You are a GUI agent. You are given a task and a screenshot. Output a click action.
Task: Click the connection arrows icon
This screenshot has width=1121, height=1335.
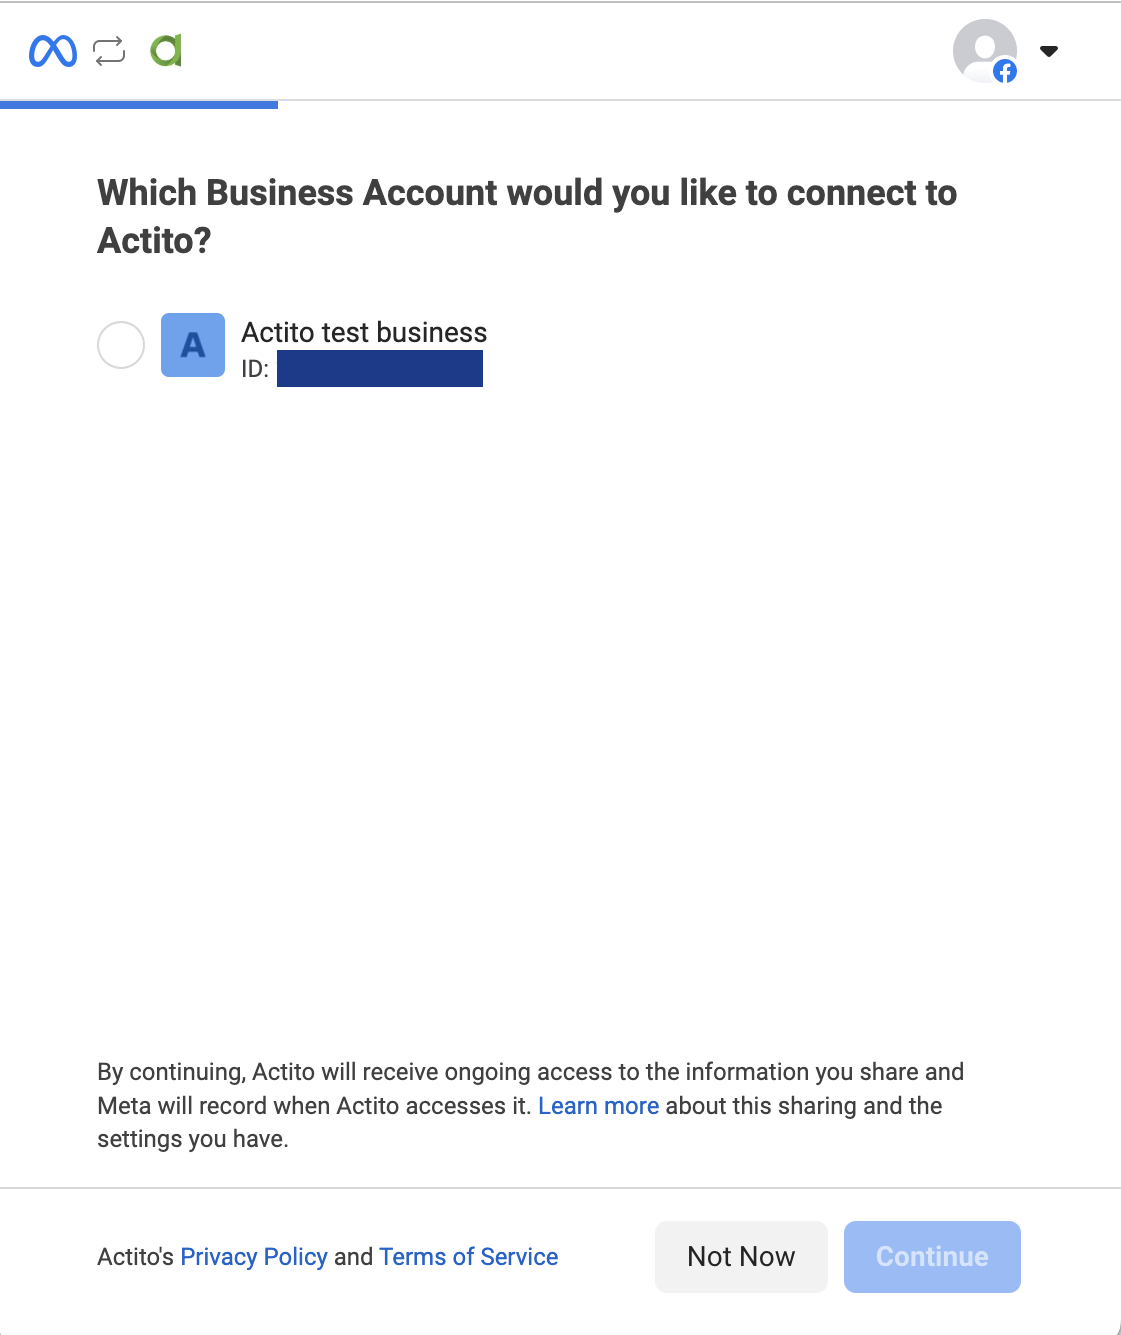coord(108,51)
